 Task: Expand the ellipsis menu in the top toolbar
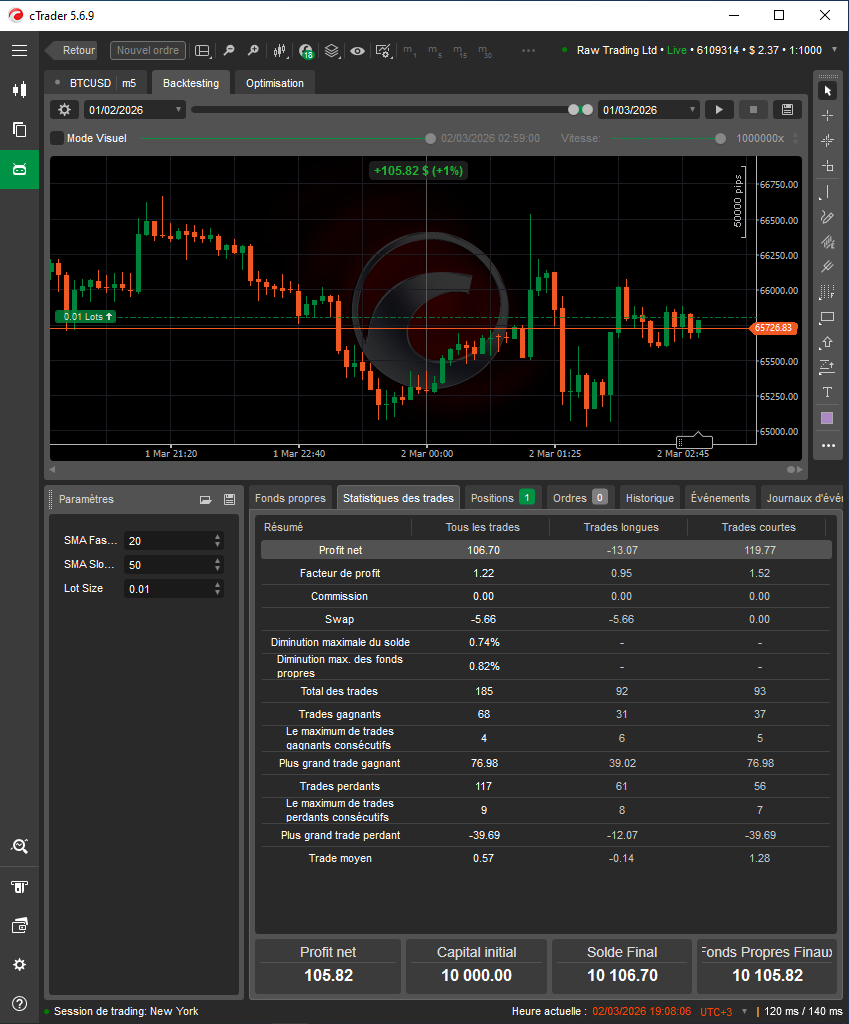(x=528, y=51)
